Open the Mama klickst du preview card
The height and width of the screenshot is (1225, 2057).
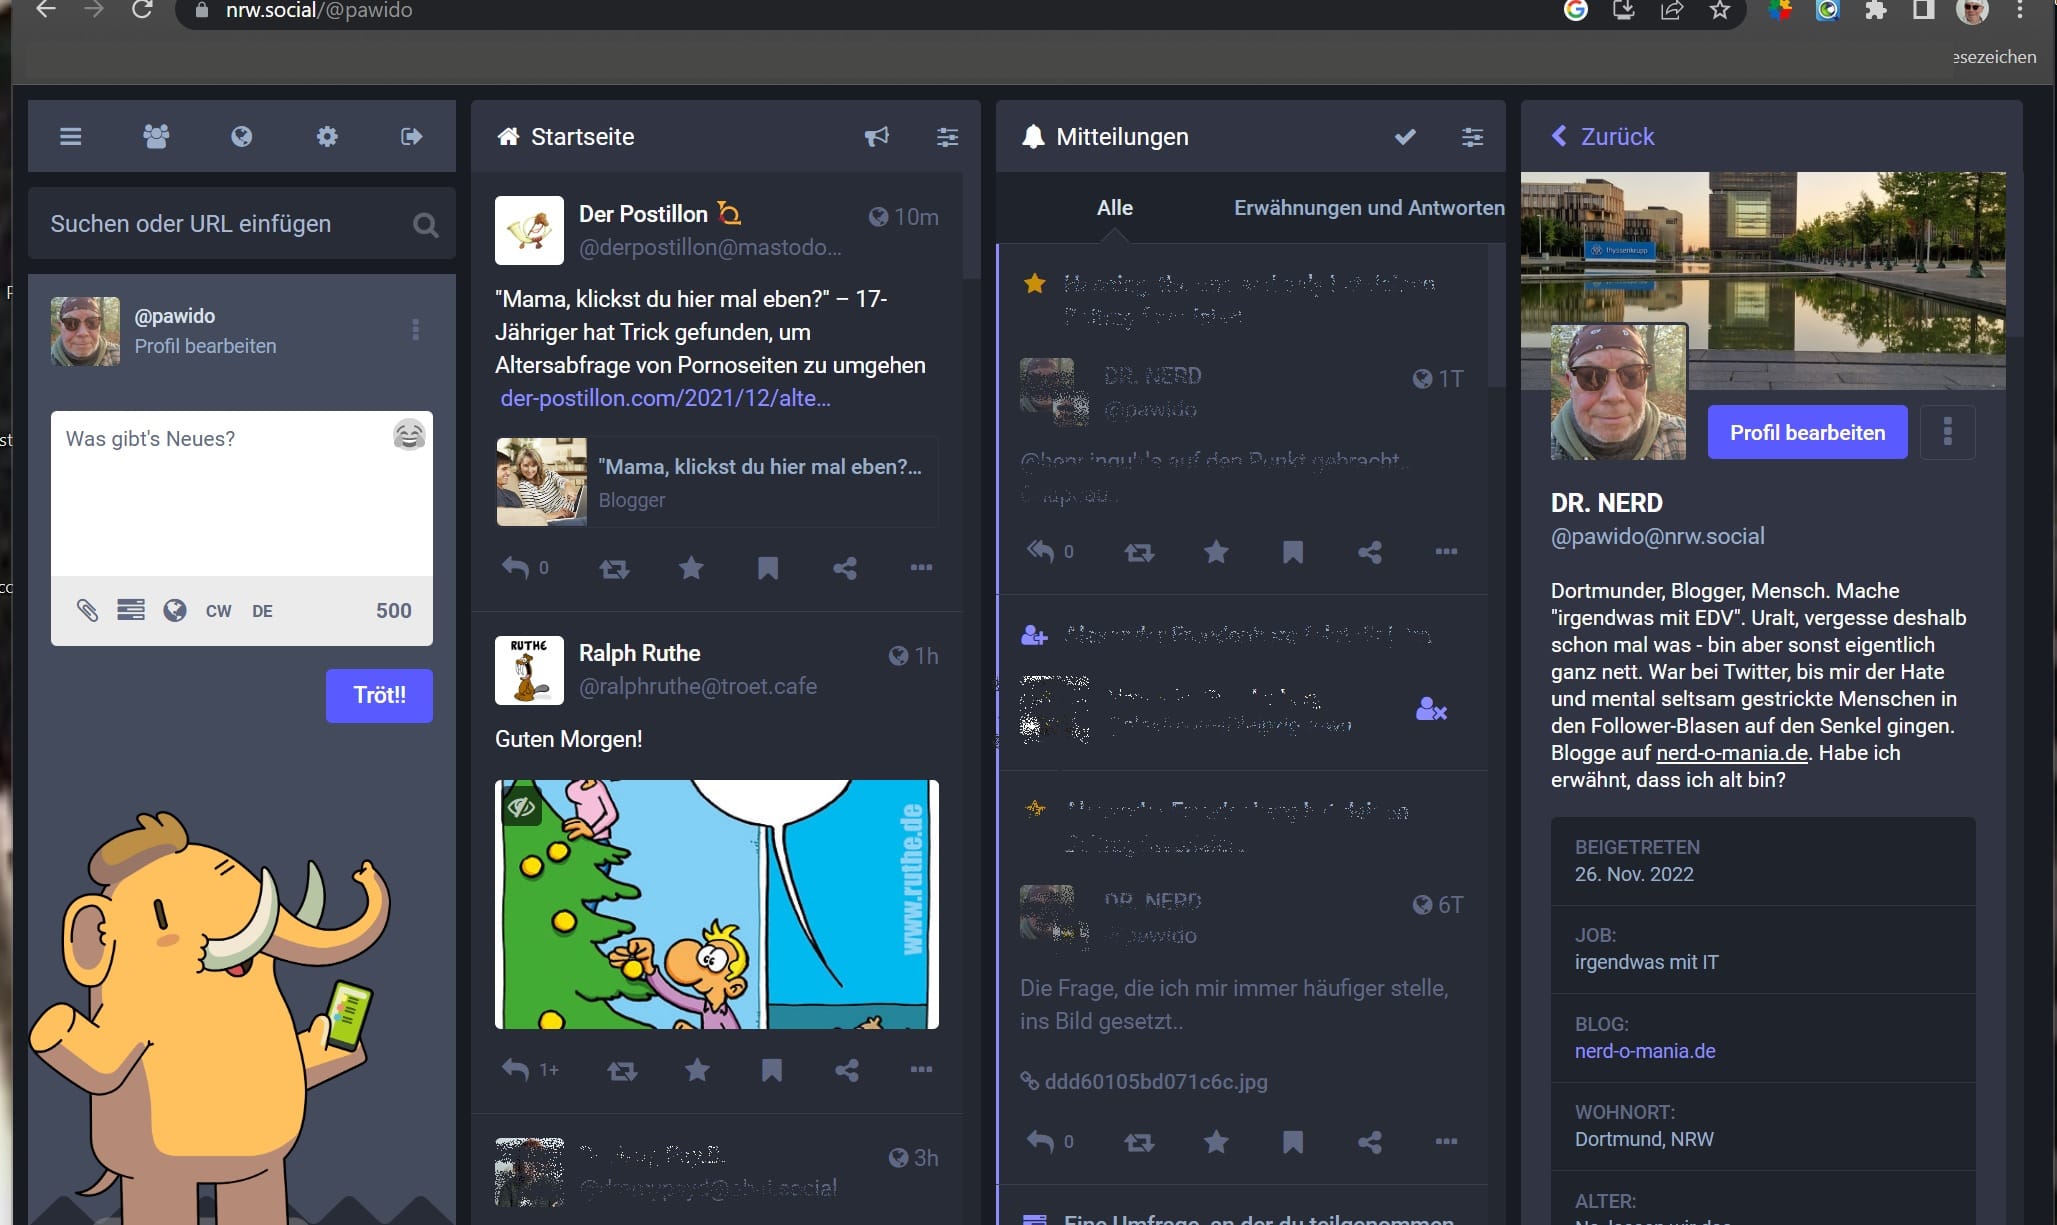tap(717, 482)
